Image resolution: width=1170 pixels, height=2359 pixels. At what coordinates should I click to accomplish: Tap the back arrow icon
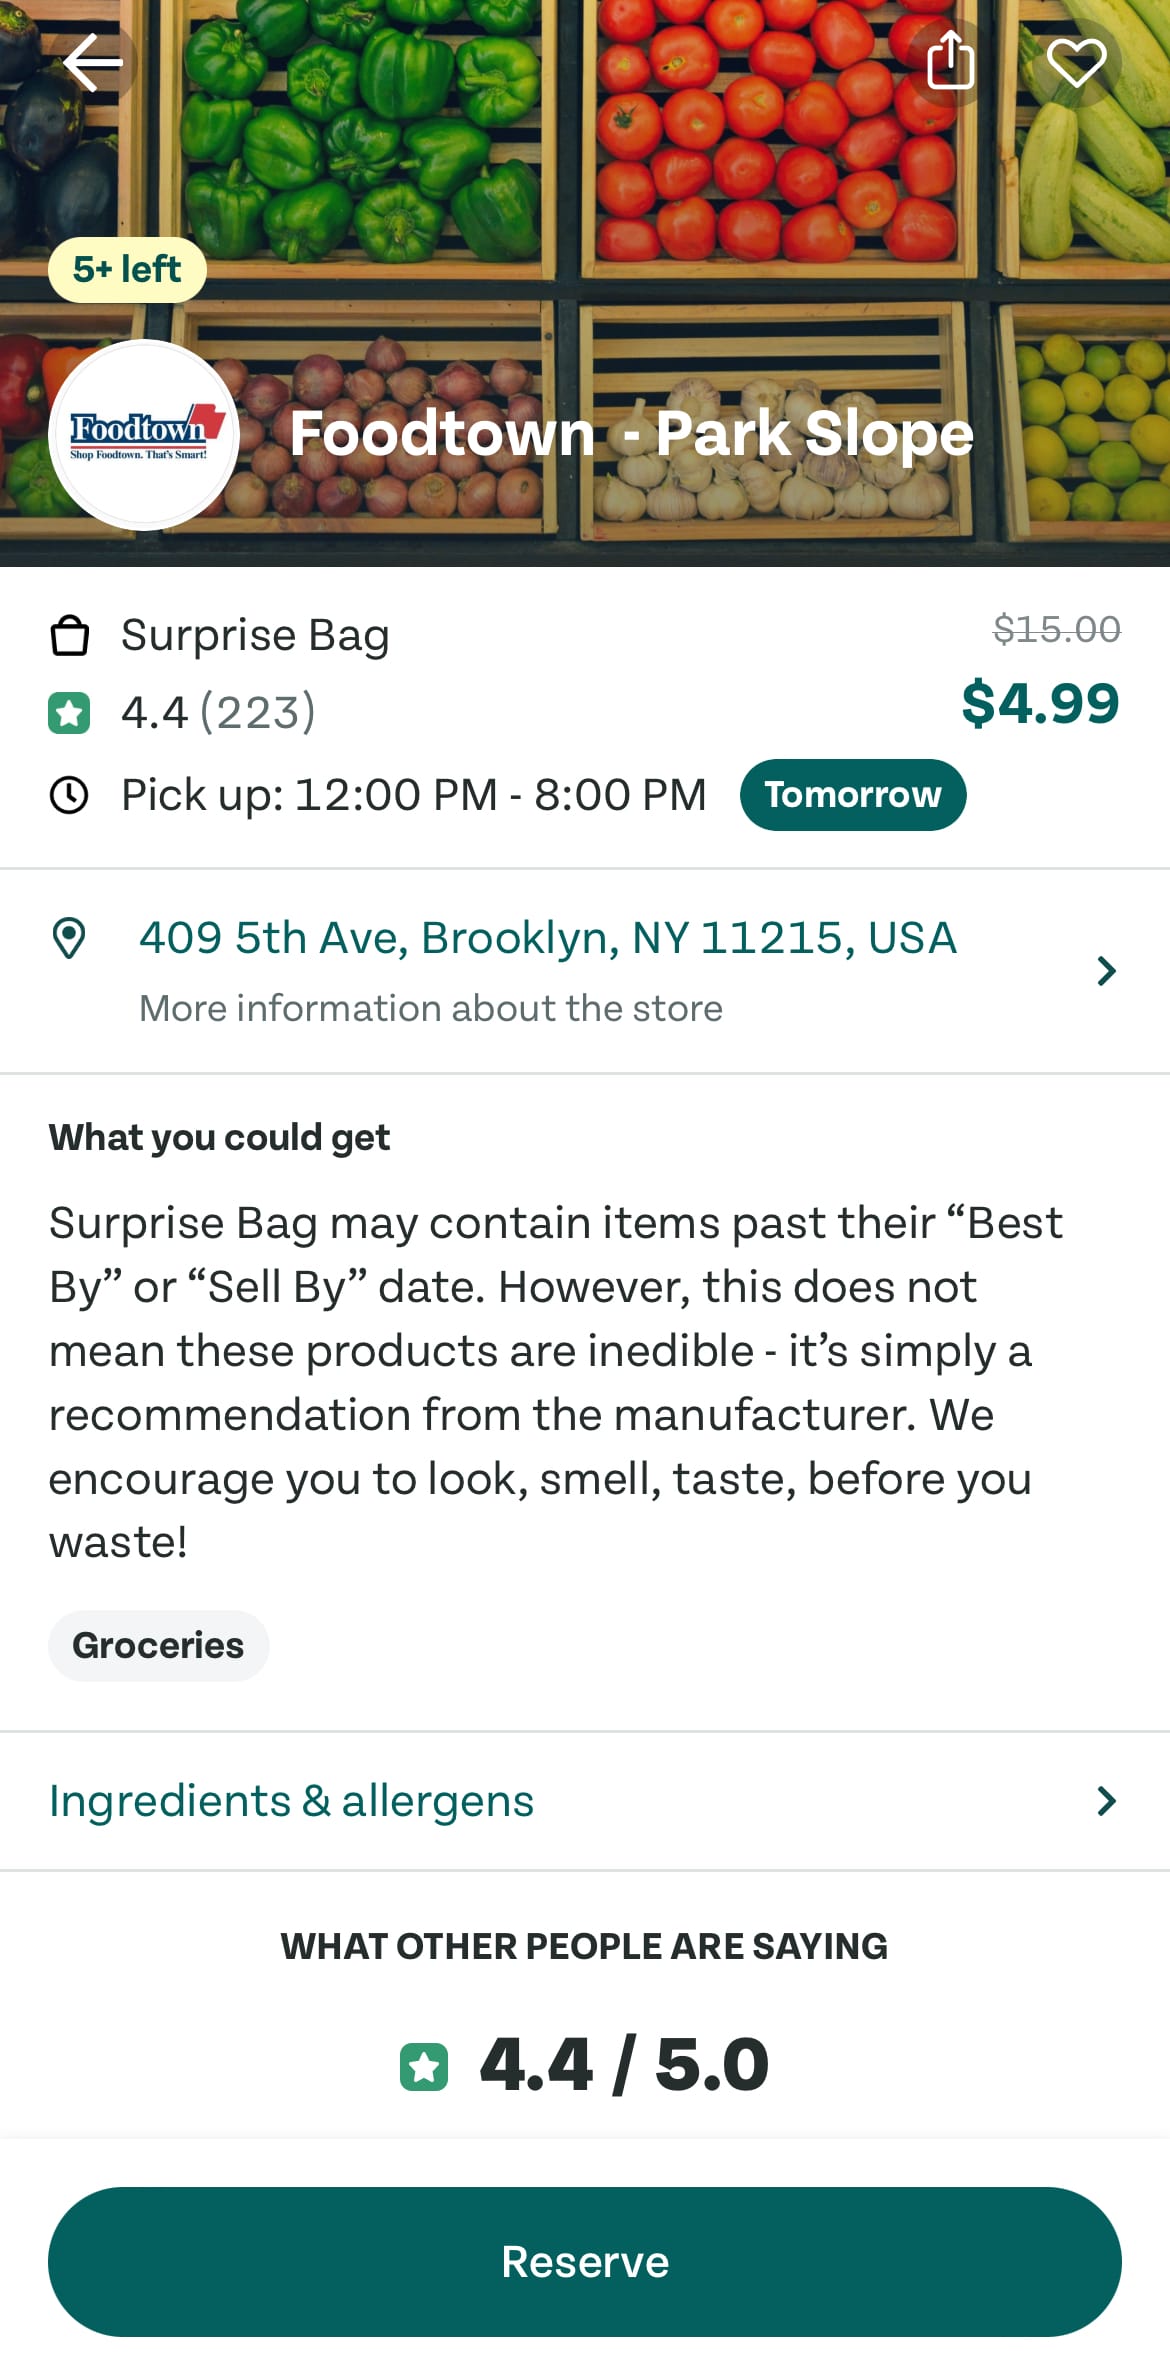coord(93,63)
